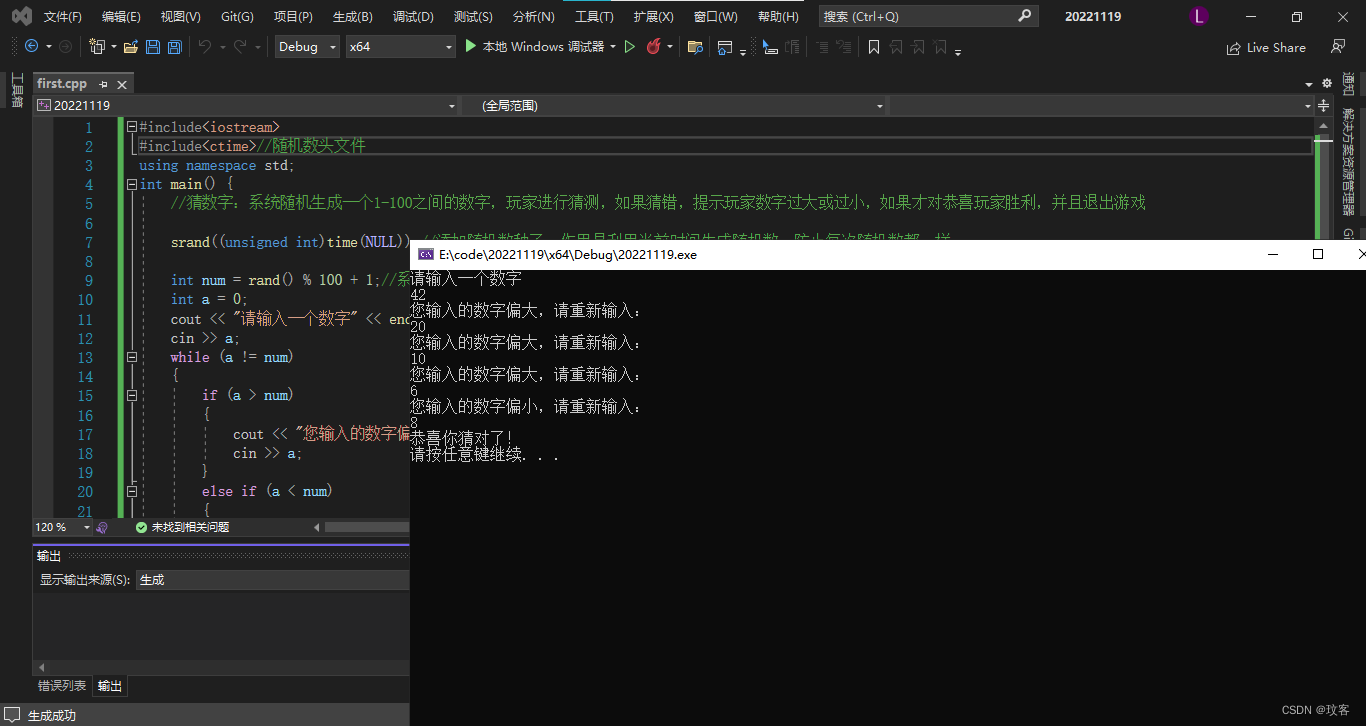
Task: Collapse the while loop fold on line 13
Action: (132, 357)
